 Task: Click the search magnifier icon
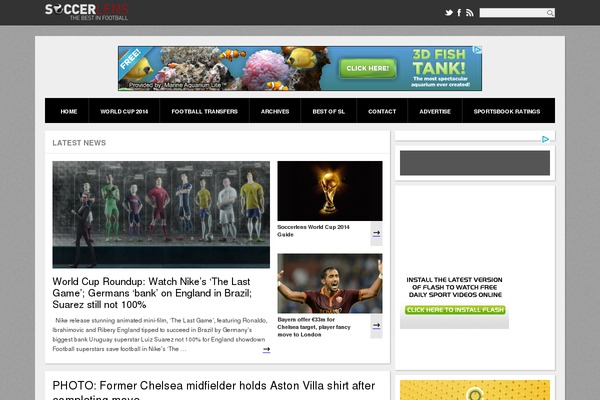click(550, 13)
